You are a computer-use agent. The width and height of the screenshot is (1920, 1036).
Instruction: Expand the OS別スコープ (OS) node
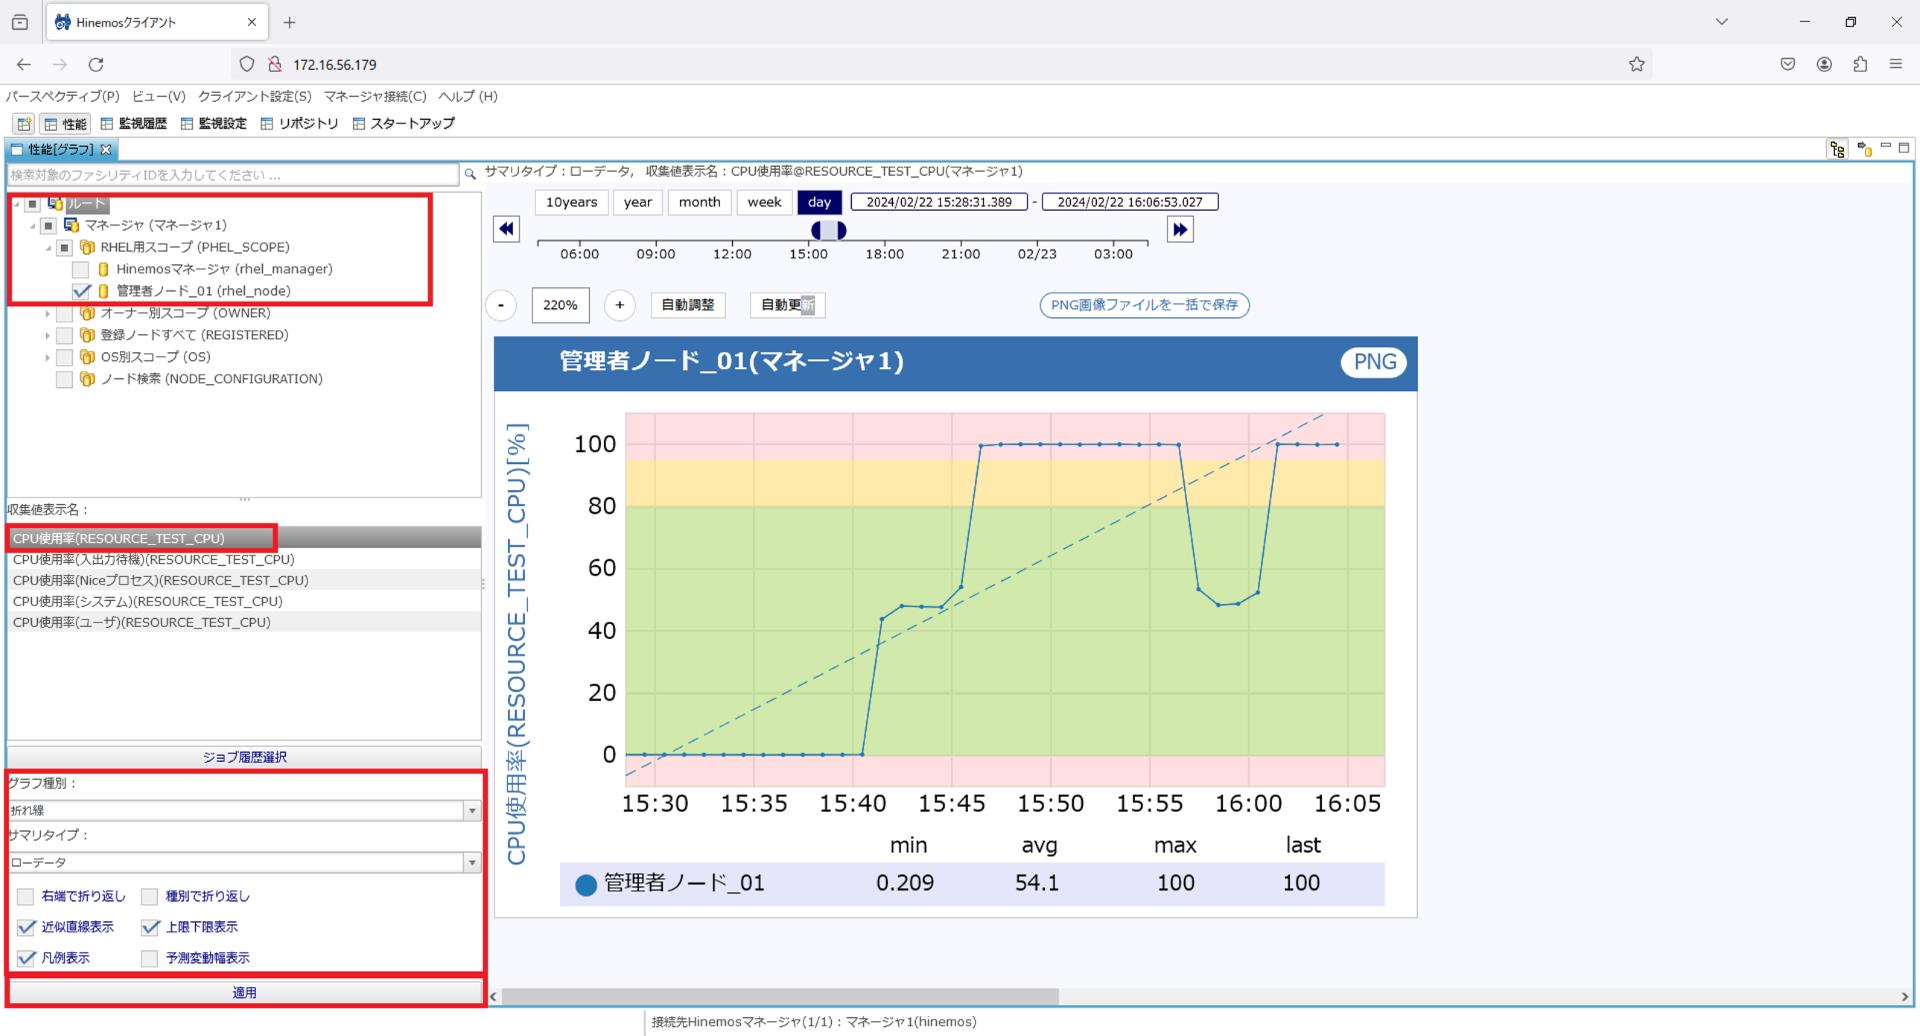47,357
